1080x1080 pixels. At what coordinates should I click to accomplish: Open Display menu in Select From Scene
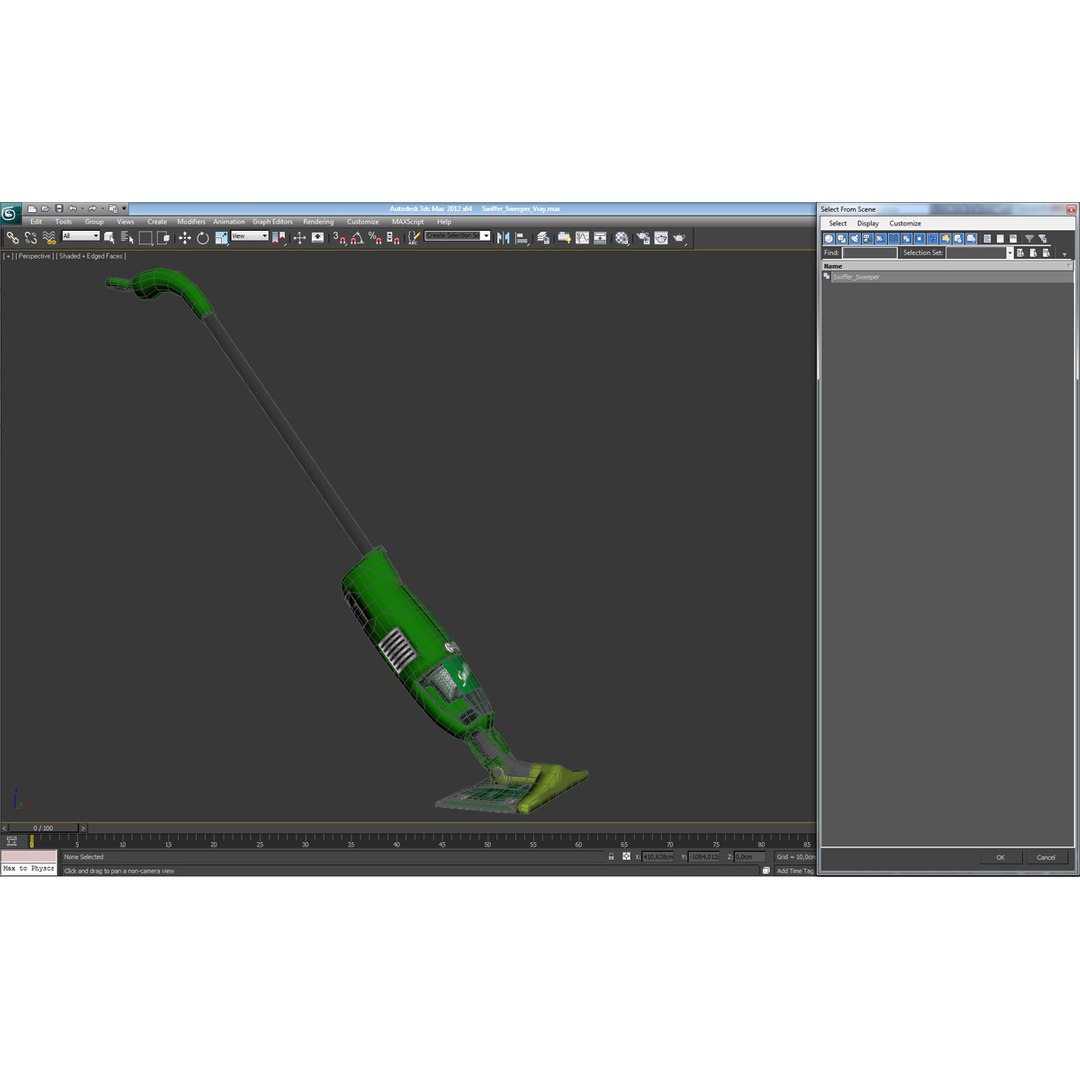868,223
